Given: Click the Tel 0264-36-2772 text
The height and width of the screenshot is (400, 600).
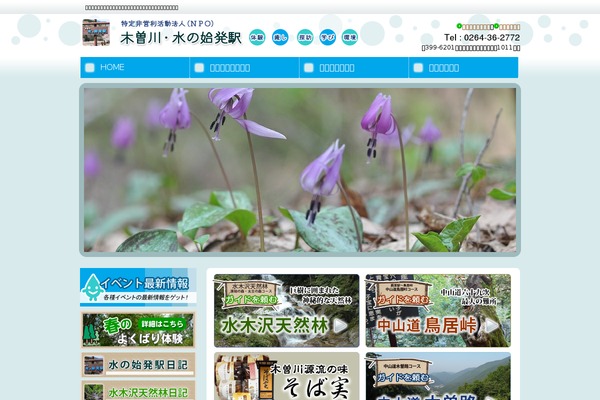Looking at the screenshot, I should click(x=482, y=38).
